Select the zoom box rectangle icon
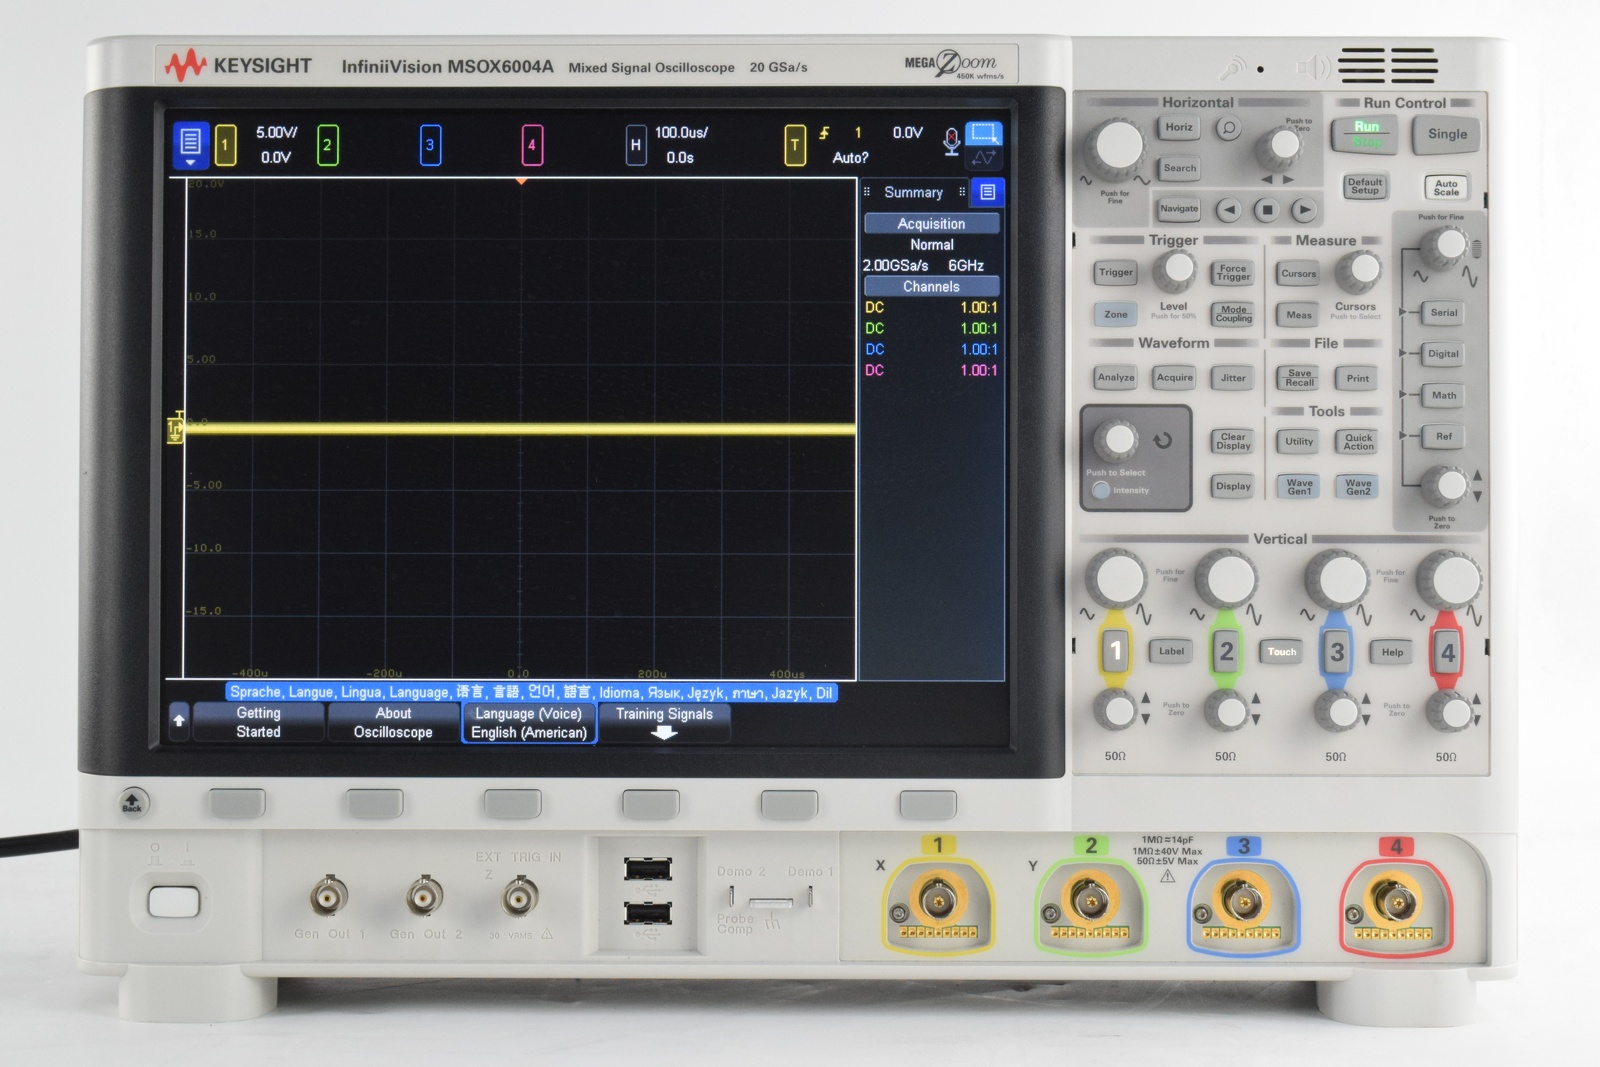 coord(984,133)
